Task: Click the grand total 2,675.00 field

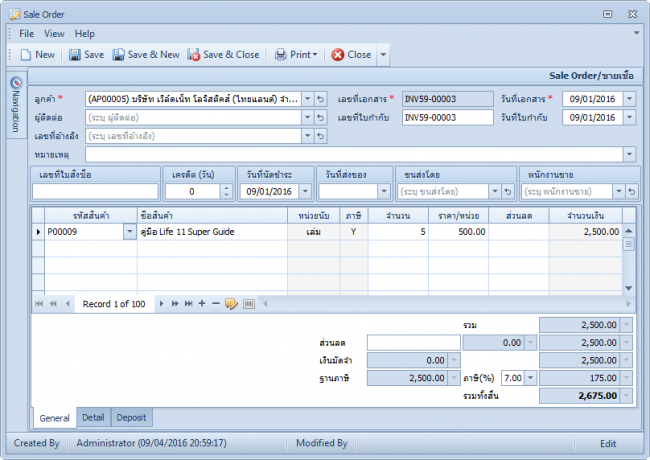Action: (585, 396)
